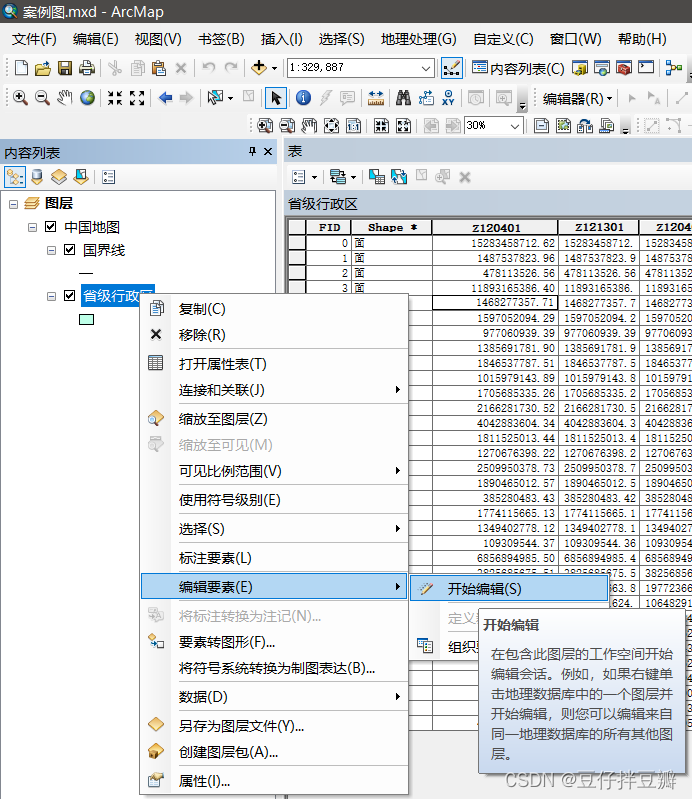The image size is (692, 799).
Task: Choose 开始编辑(S) from the submenu
Action: (509, 589)
